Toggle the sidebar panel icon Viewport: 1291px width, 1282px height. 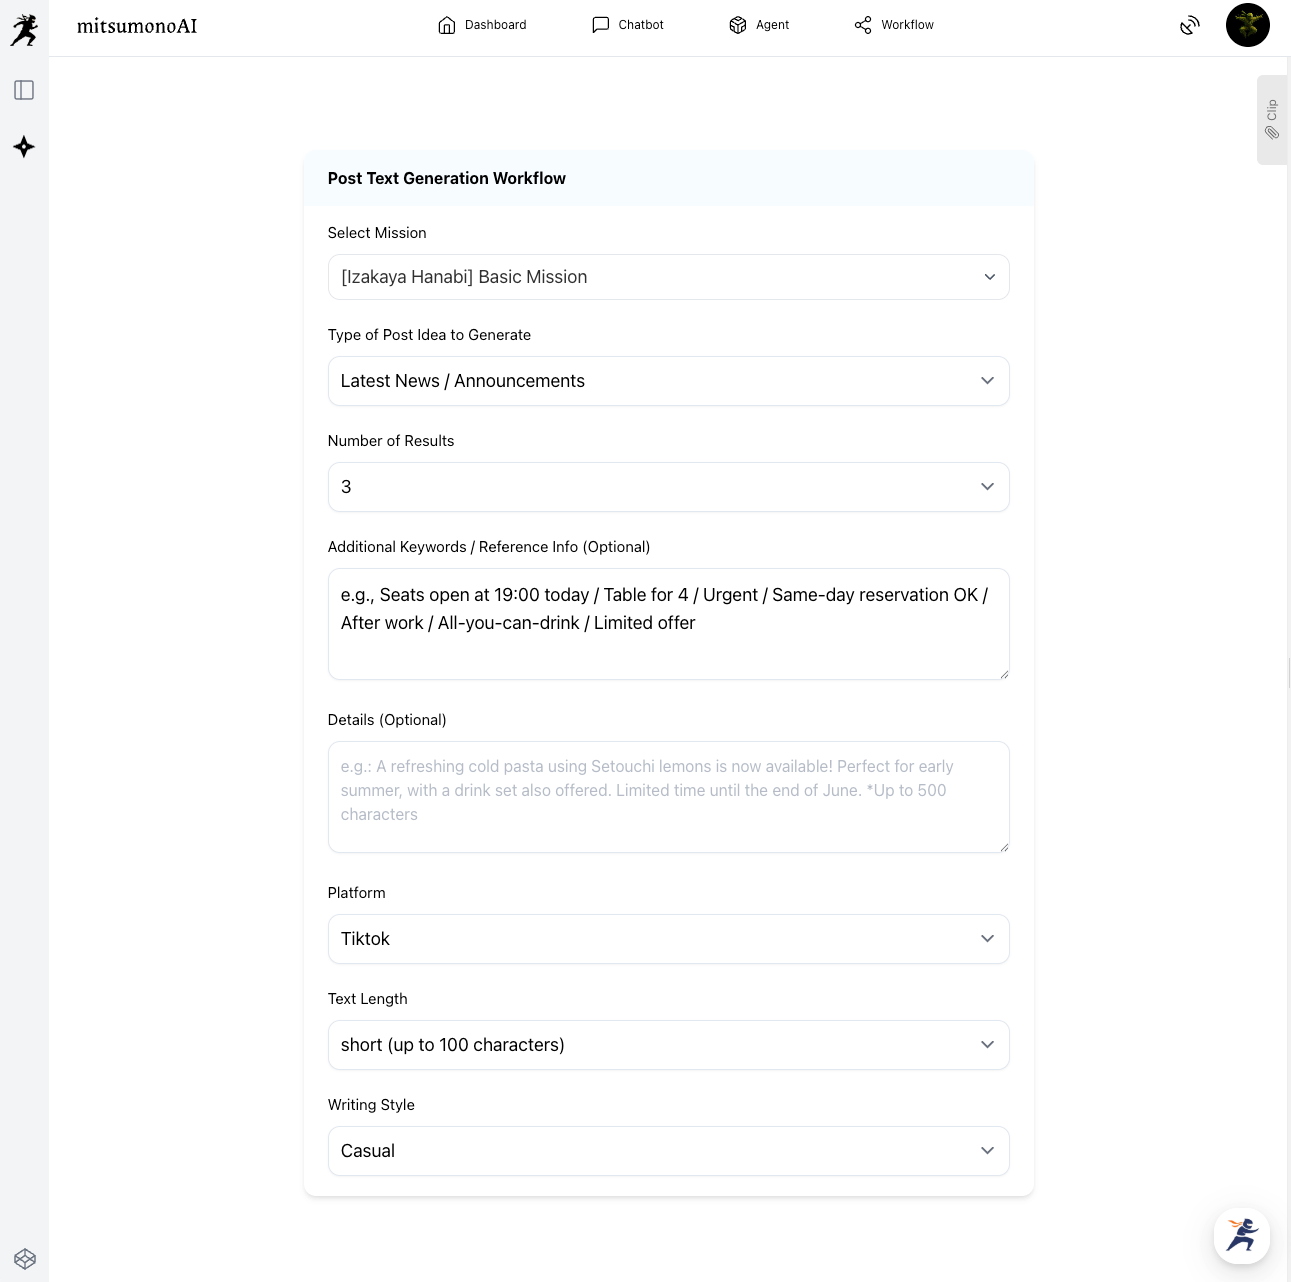24,90
